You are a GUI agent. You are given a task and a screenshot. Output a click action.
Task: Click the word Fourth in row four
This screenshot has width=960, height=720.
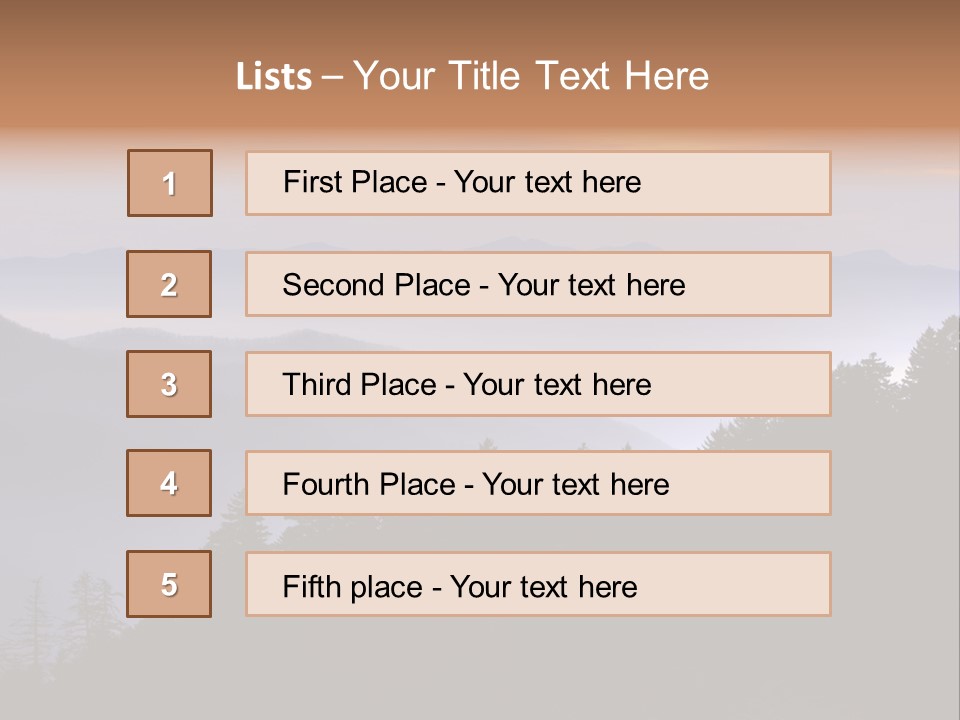tap(322, 485)
